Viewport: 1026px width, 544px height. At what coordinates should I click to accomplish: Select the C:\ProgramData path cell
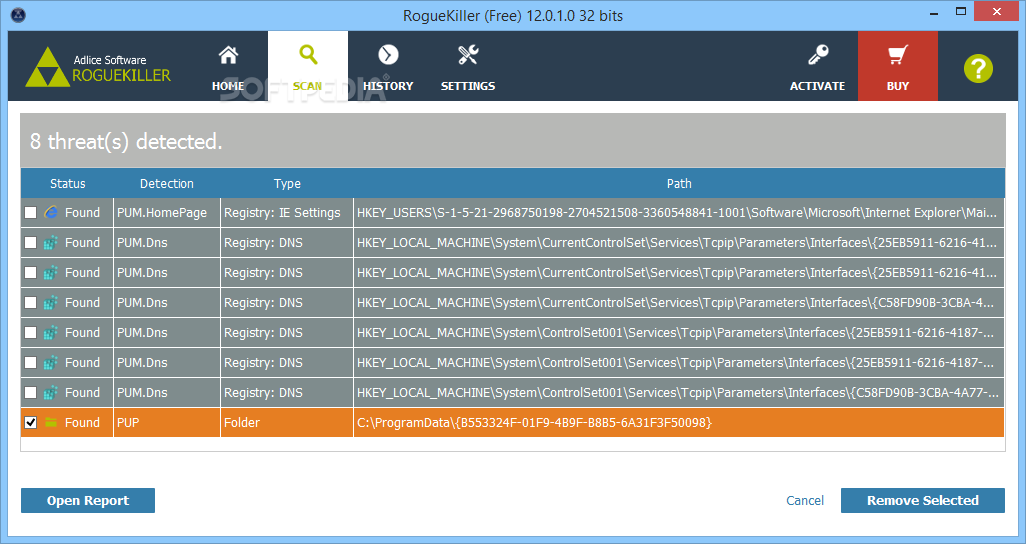coord(679,423)
